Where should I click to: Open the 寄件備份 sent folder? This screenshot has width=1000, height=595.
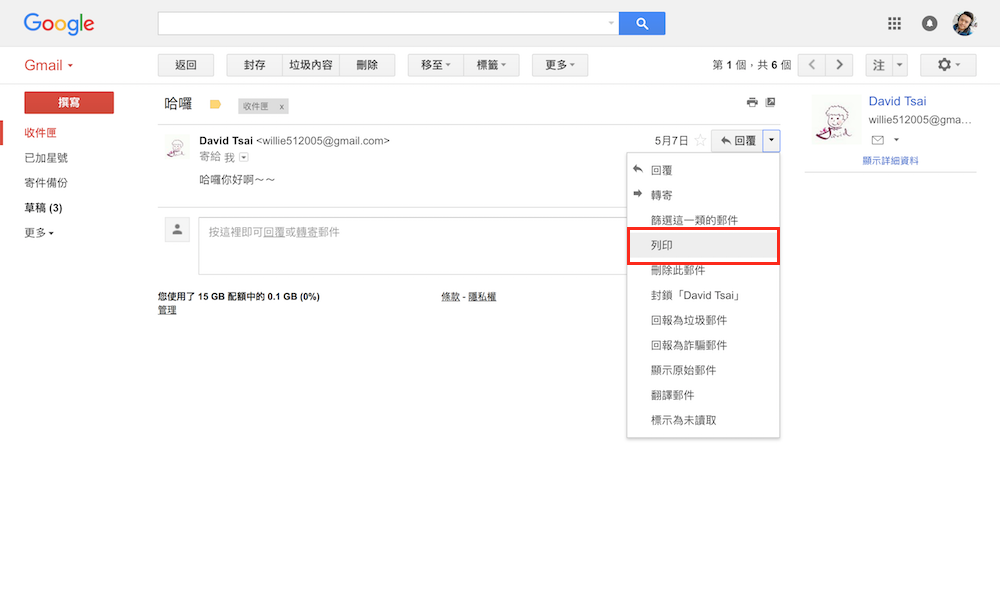pos(46,182)
